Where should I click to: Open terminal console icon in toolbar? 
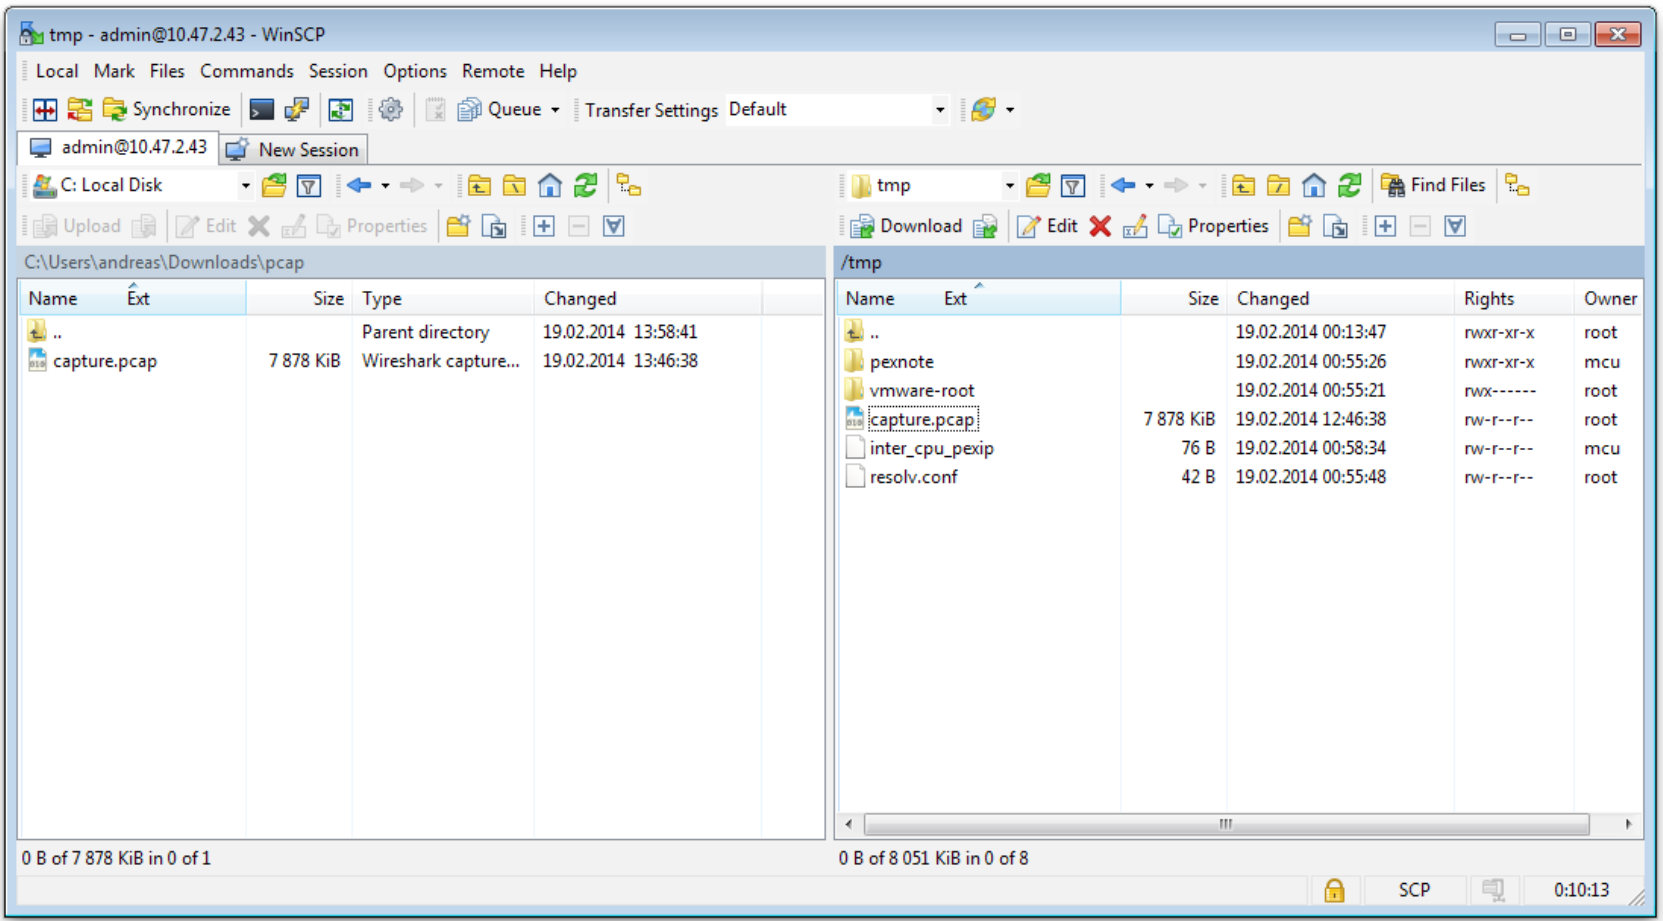pyautogui.click(x=262, y=110)
